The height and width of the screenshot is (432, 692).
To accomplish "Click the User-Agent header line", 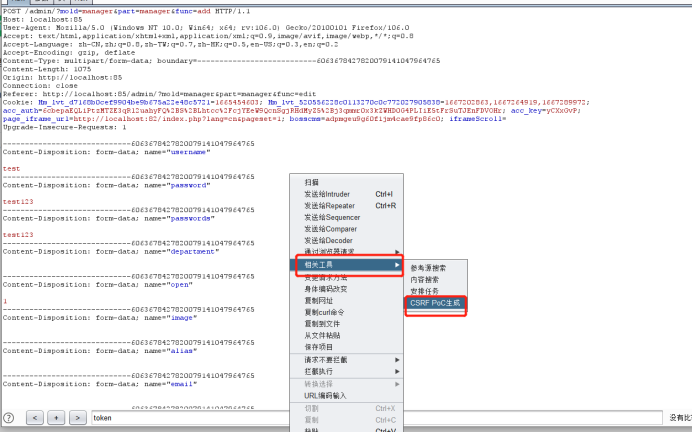I will pyautogui.click(x=206, y=27).
